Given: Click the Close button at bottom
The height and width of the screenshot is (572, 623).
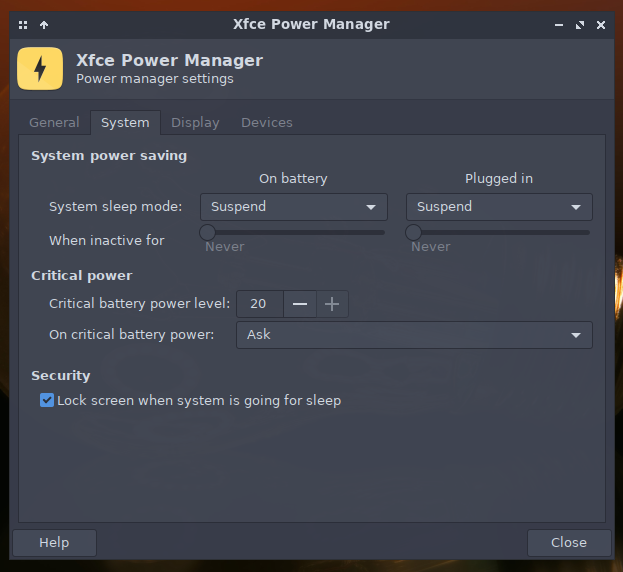Looking at the screenshot, I should click(569, 543).
